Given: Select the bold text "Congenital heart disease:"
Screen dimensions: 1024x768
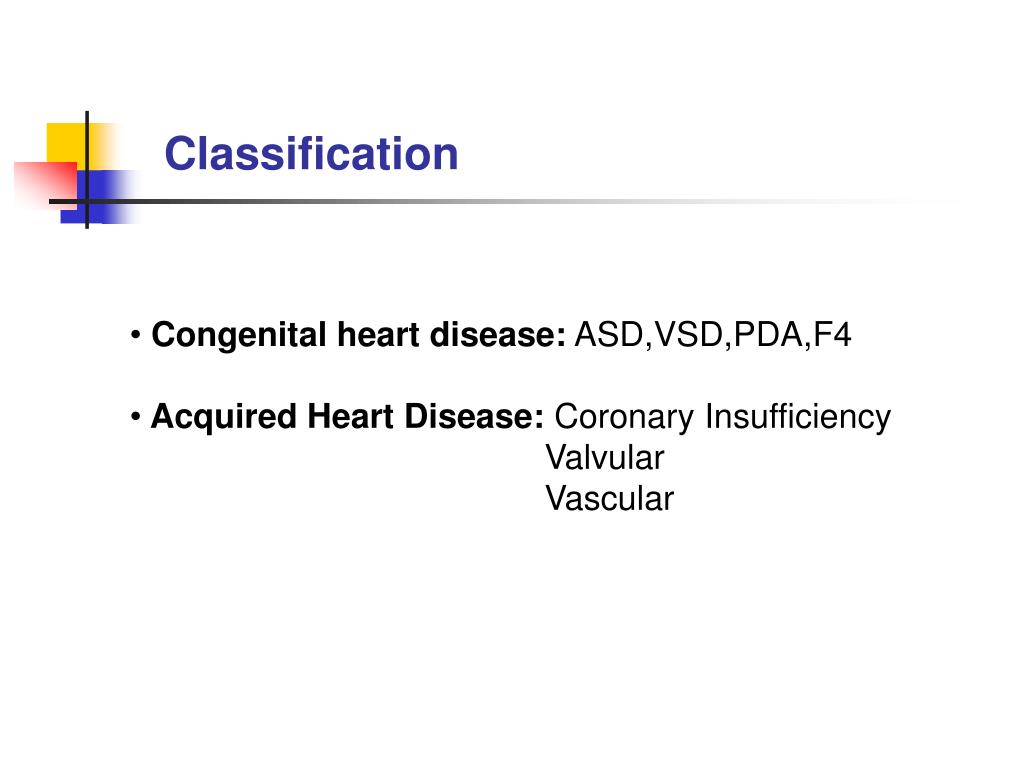Looking at the screenshot, I should [359, 336].
